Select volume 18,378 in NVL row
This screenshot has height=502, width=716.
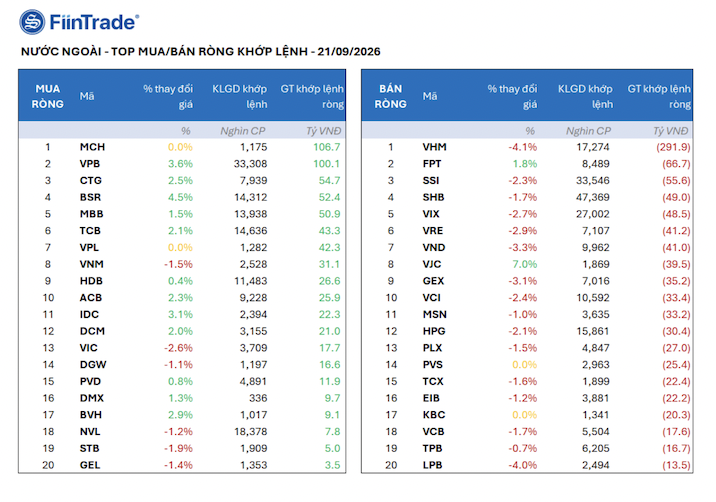pyautogui.click(x=251, y=432)
